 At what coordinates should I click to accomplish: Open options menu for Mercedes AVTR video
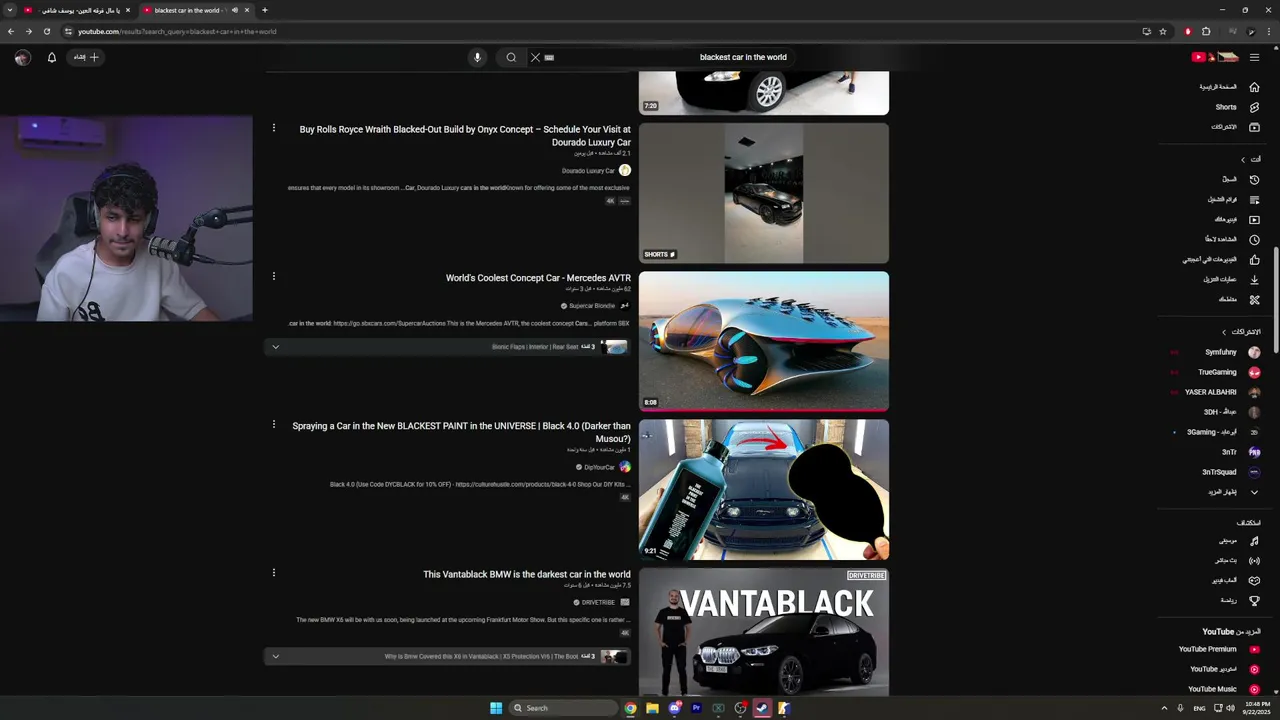click(274, 276)
